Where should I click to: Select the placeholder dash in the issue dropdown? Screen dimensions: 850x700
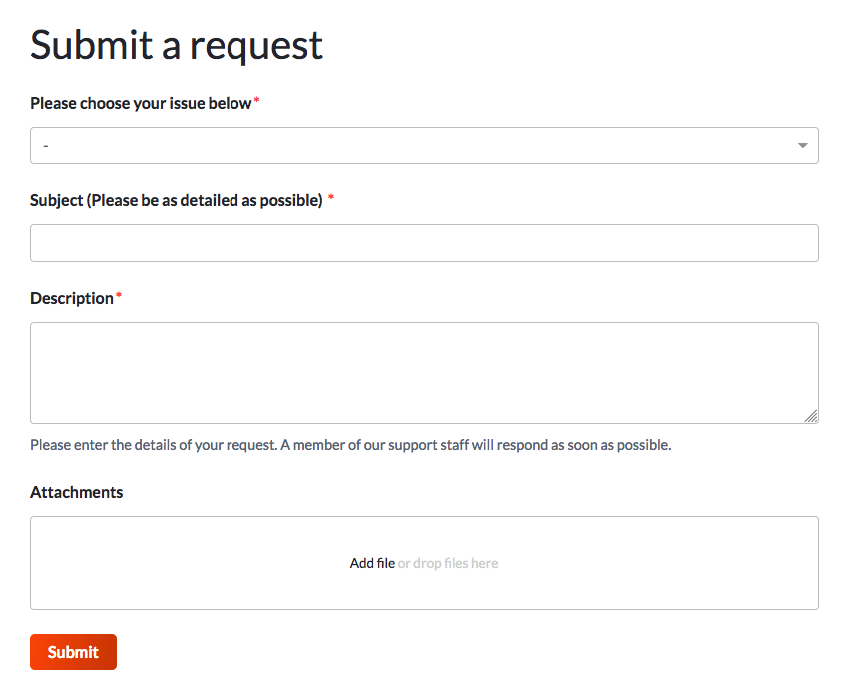pyautogui.click(x=45, y=145)
